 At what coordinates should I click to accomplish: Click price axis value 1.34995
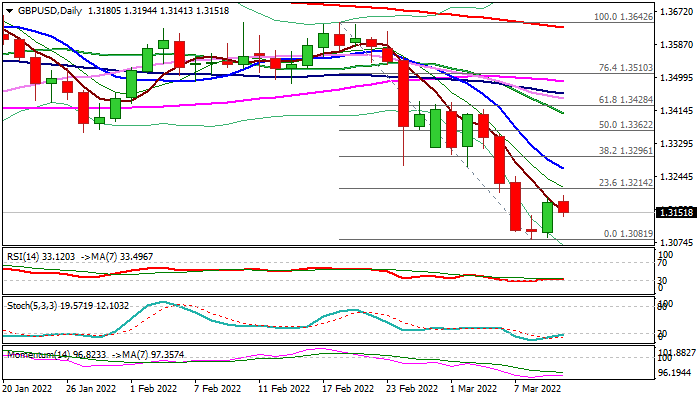677,78
